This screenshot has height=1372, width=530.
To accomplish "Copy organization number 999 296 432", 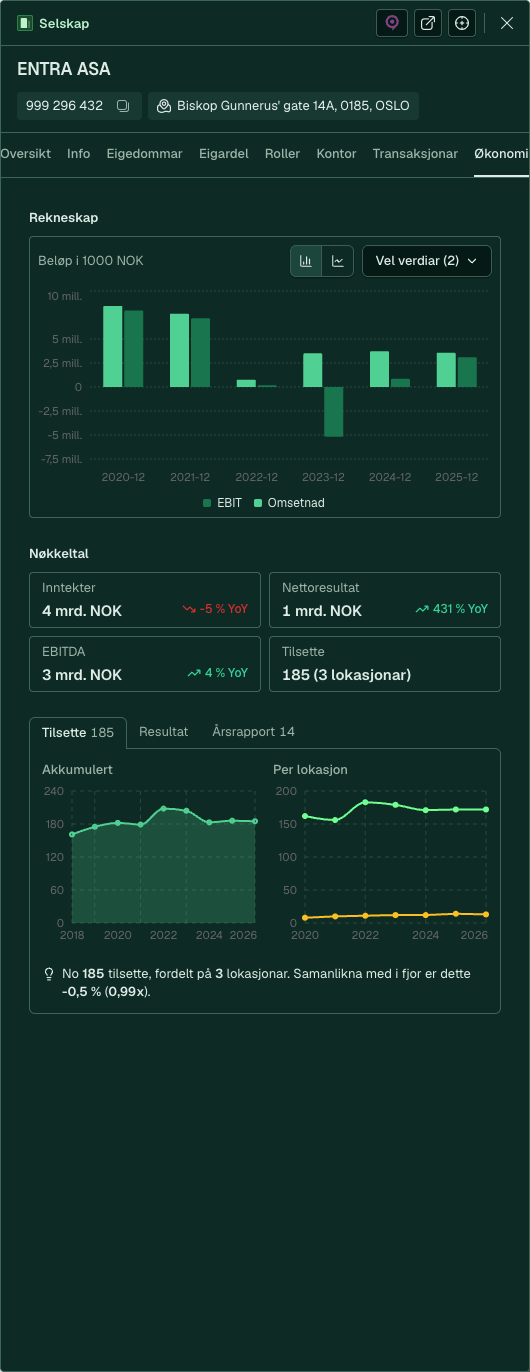I will [x=123, y=106].
